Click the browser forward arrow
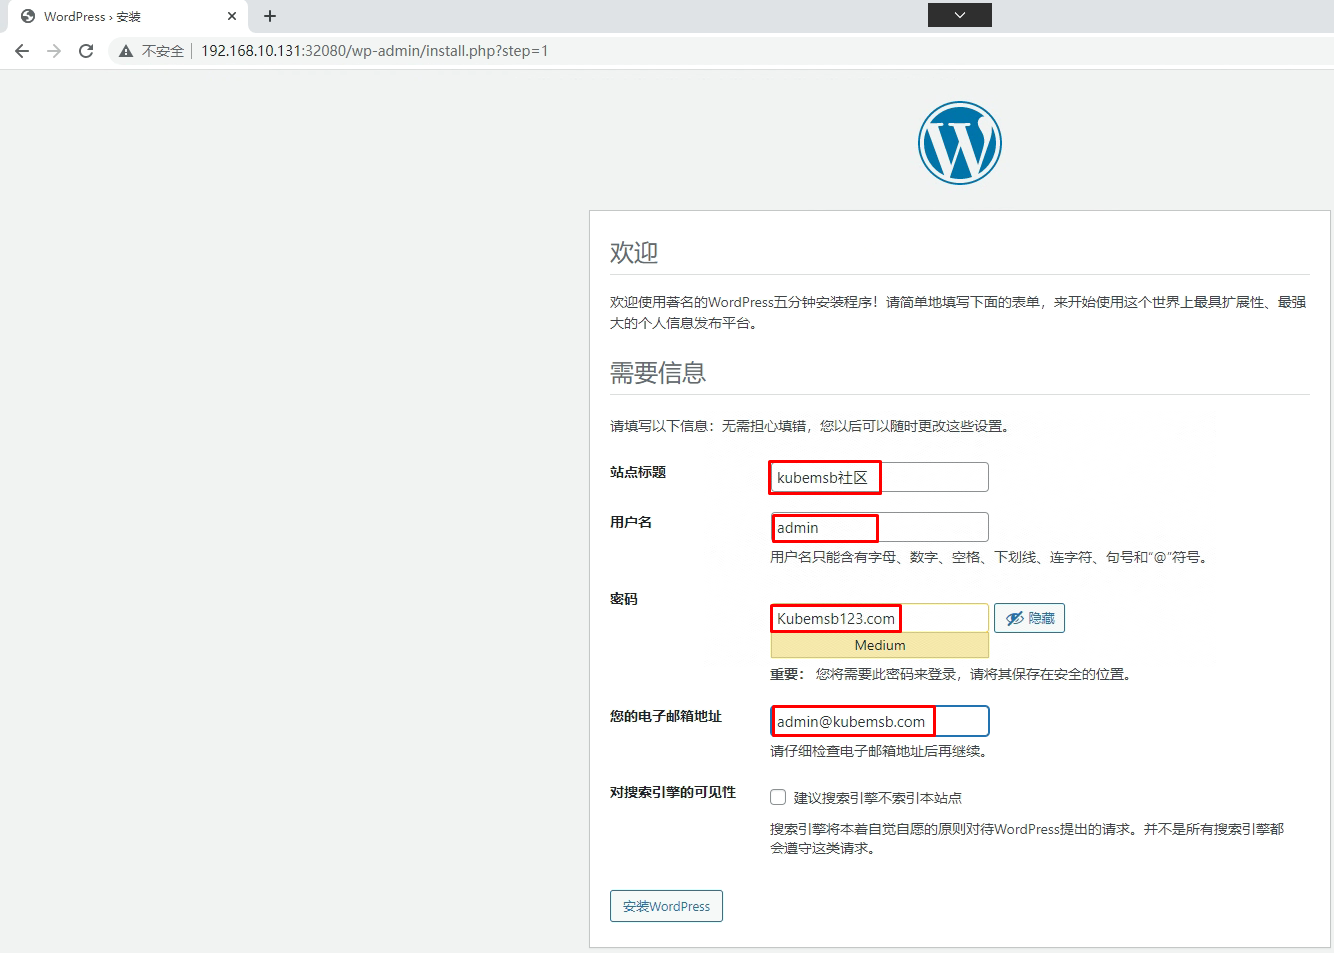This screenshot has width=1334, height=953. click(54, 51)
